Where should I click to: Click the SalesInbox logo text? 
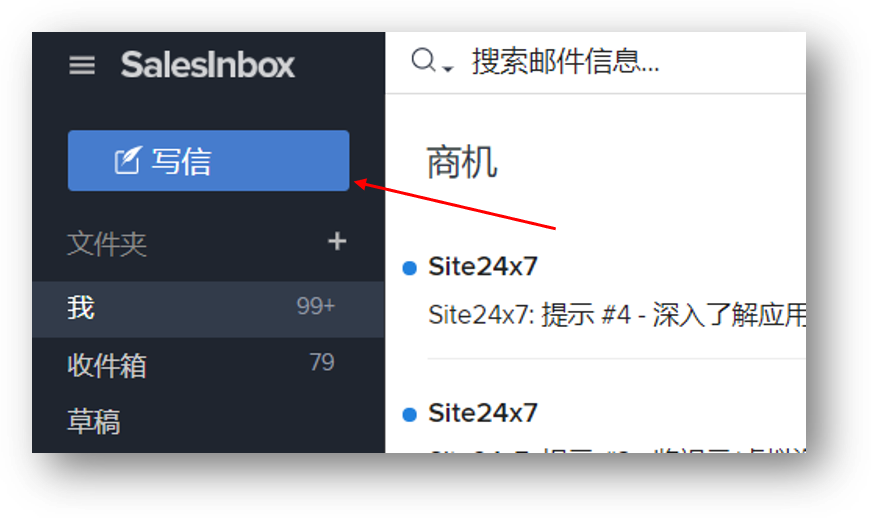click(207, 65)
